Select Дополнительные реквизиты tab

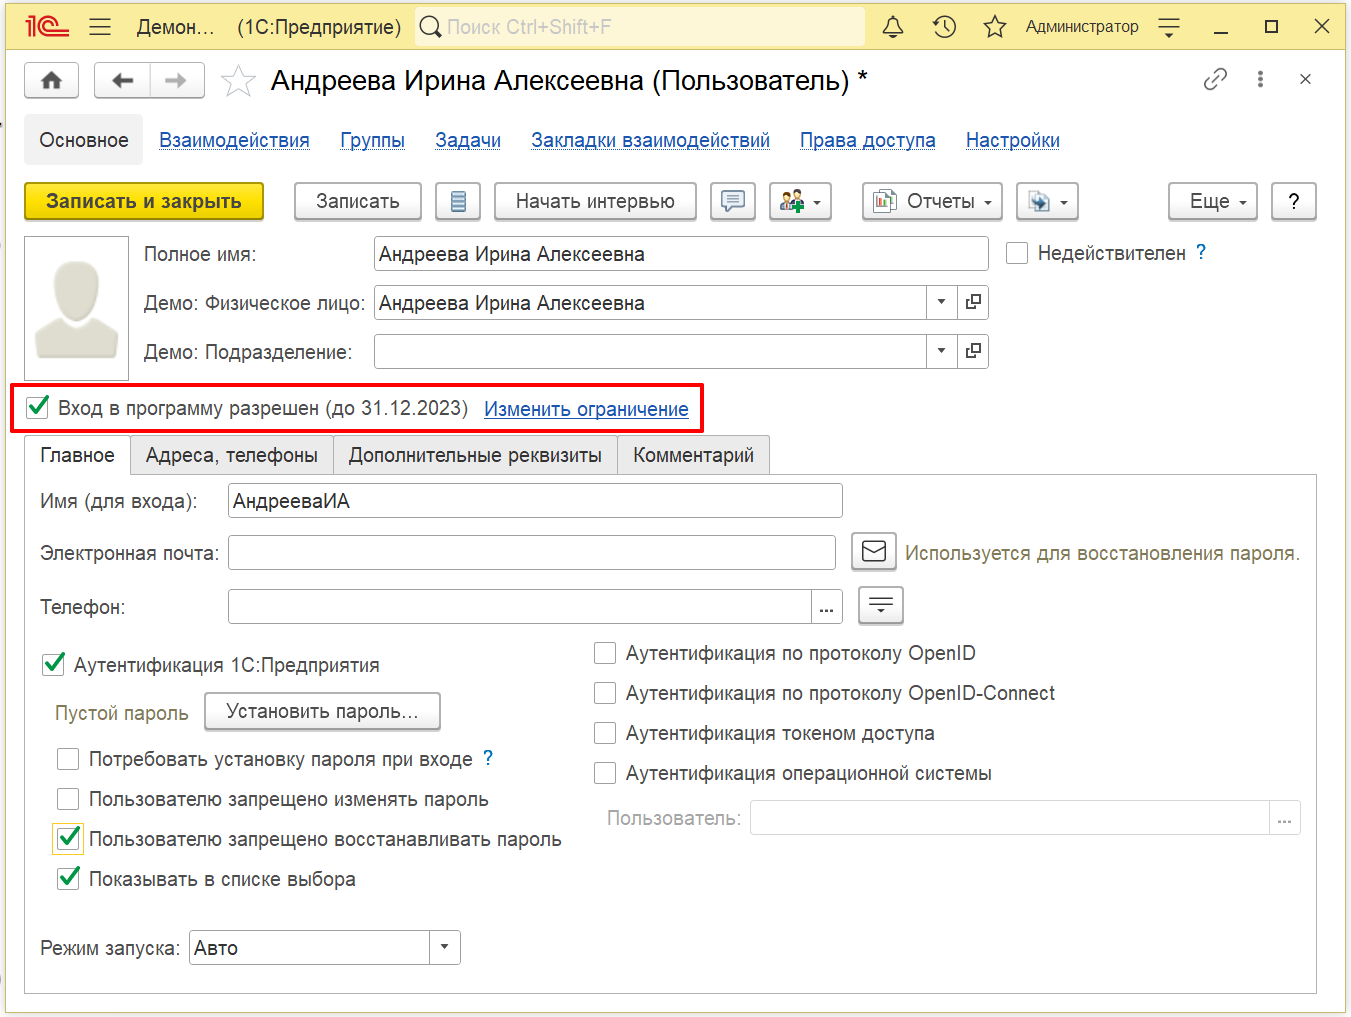click(x=475, y=455)
